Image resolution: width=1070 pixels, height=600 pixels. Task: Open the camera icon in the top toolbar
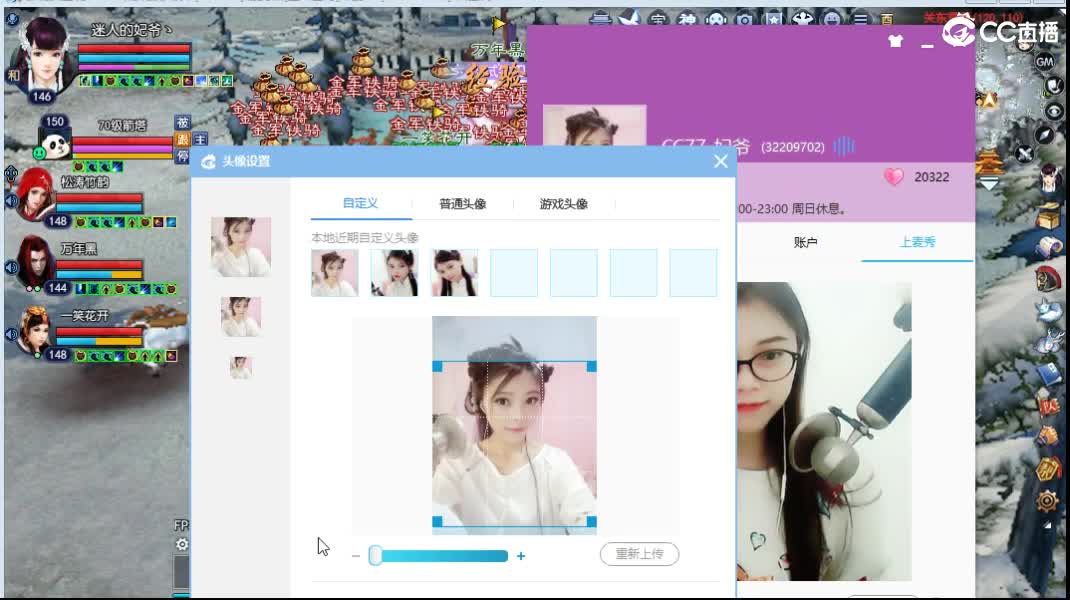click(744, 18)
